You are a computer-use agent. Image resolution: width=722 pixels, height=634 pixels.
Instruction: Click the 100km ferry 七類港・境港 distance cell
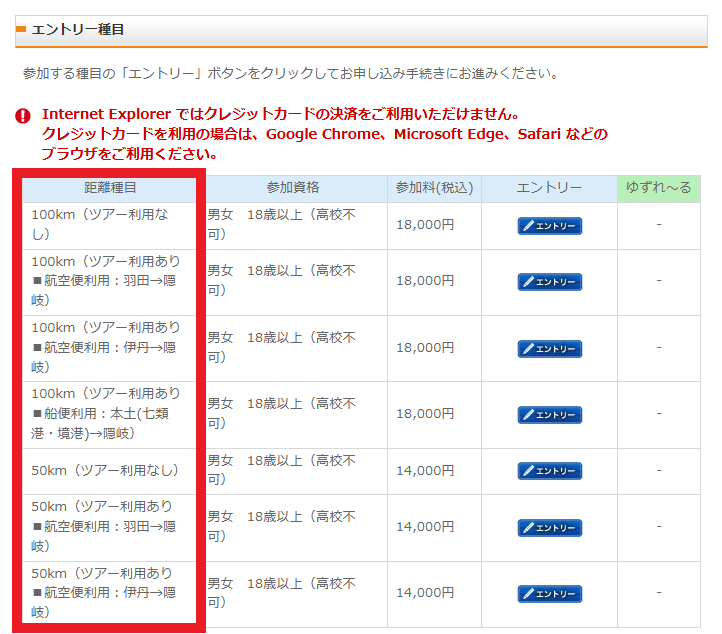[x=110, y=414]
